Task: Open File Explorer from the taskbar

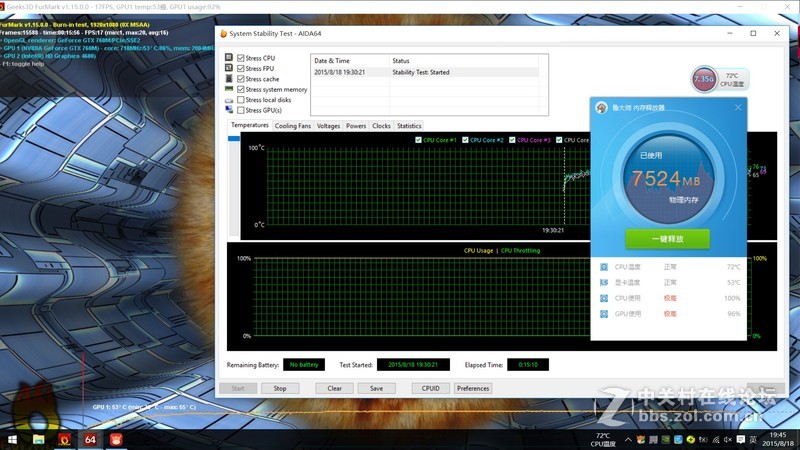Action: tap(38, 438)
